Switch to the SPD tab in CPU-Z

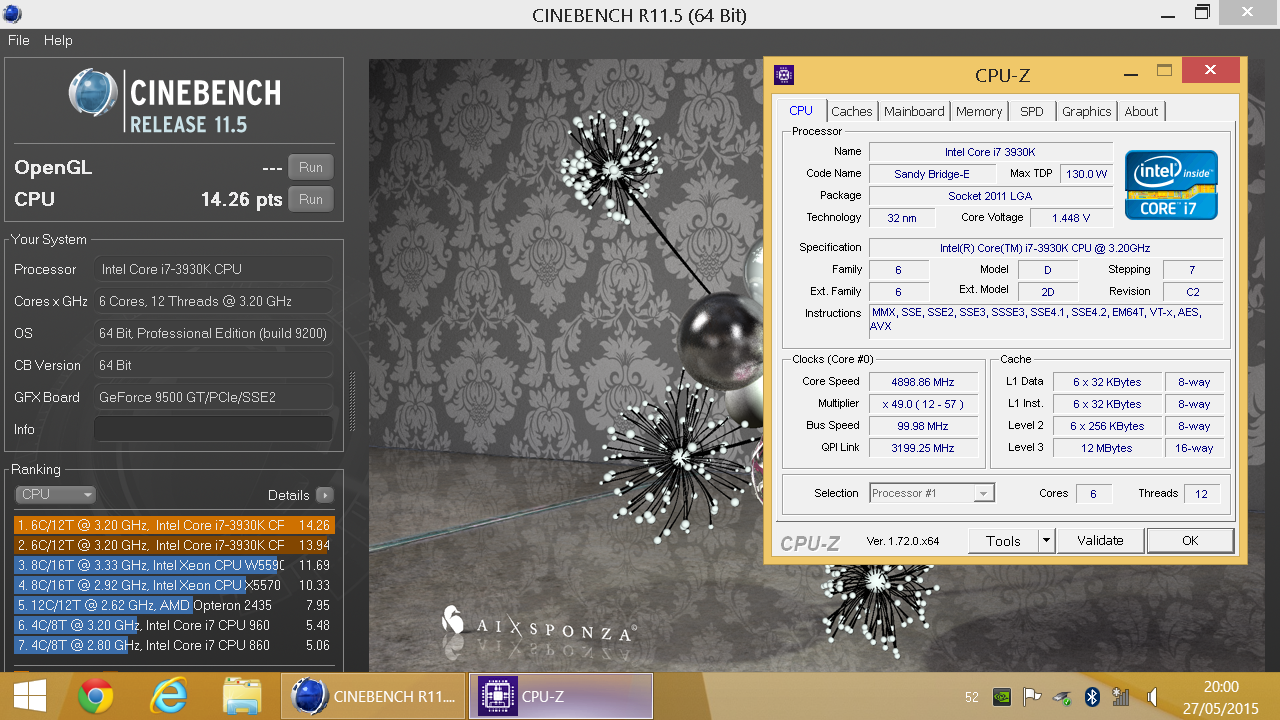point(1032,111)
